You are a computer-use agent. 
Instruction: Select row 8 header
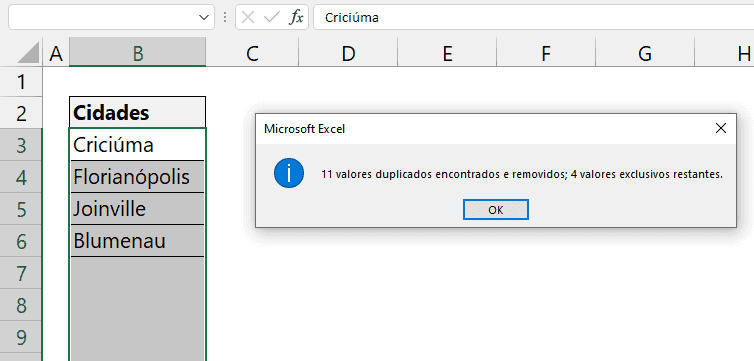pos(21,305)
